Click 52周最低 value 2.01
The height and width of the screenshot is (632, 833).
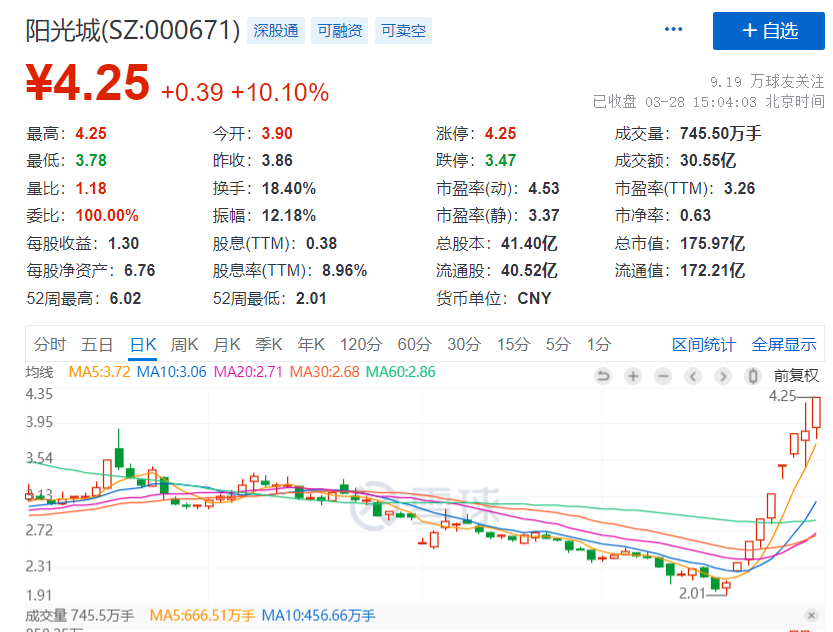[311, 298]
